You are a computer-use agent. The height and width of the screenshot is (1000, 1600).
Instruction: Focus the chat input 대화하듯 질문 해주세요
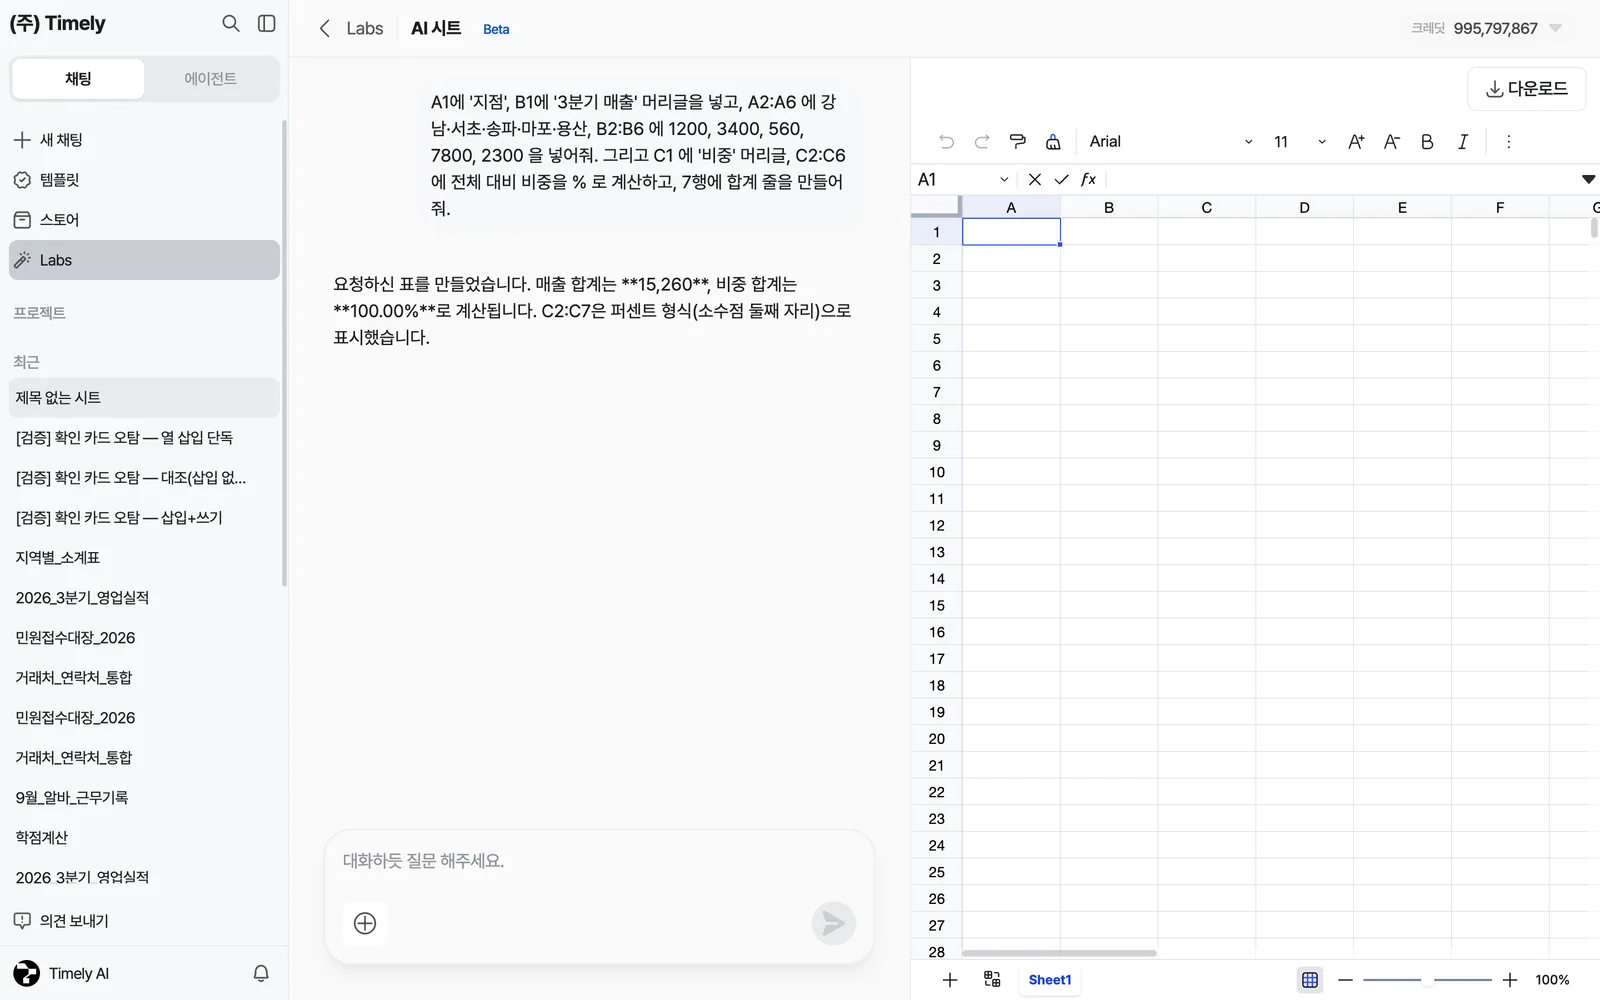(x=599, y=861)
